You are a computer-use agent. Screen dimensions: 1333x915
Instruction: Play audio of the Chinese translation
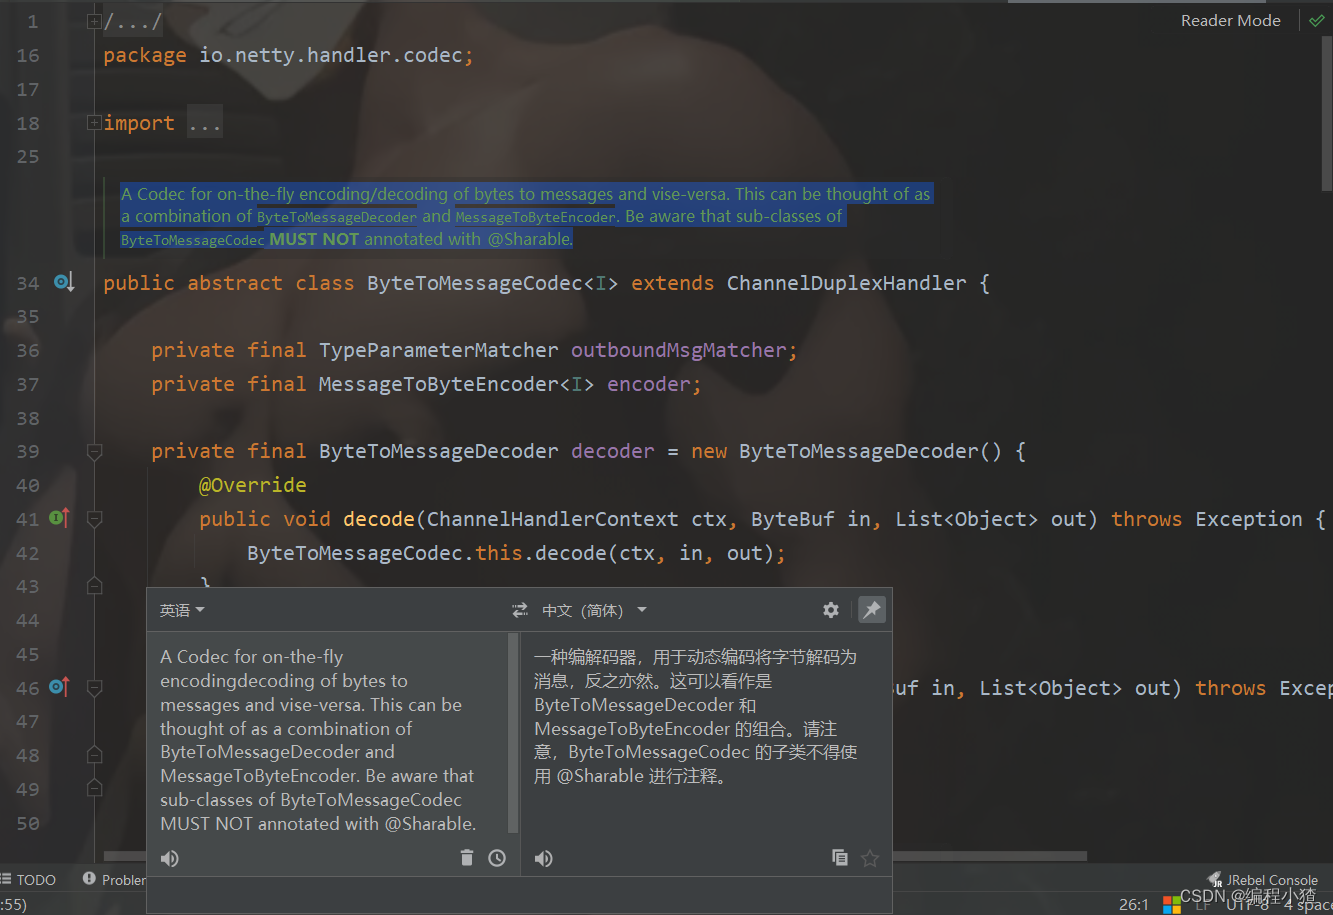pos(544,858)
